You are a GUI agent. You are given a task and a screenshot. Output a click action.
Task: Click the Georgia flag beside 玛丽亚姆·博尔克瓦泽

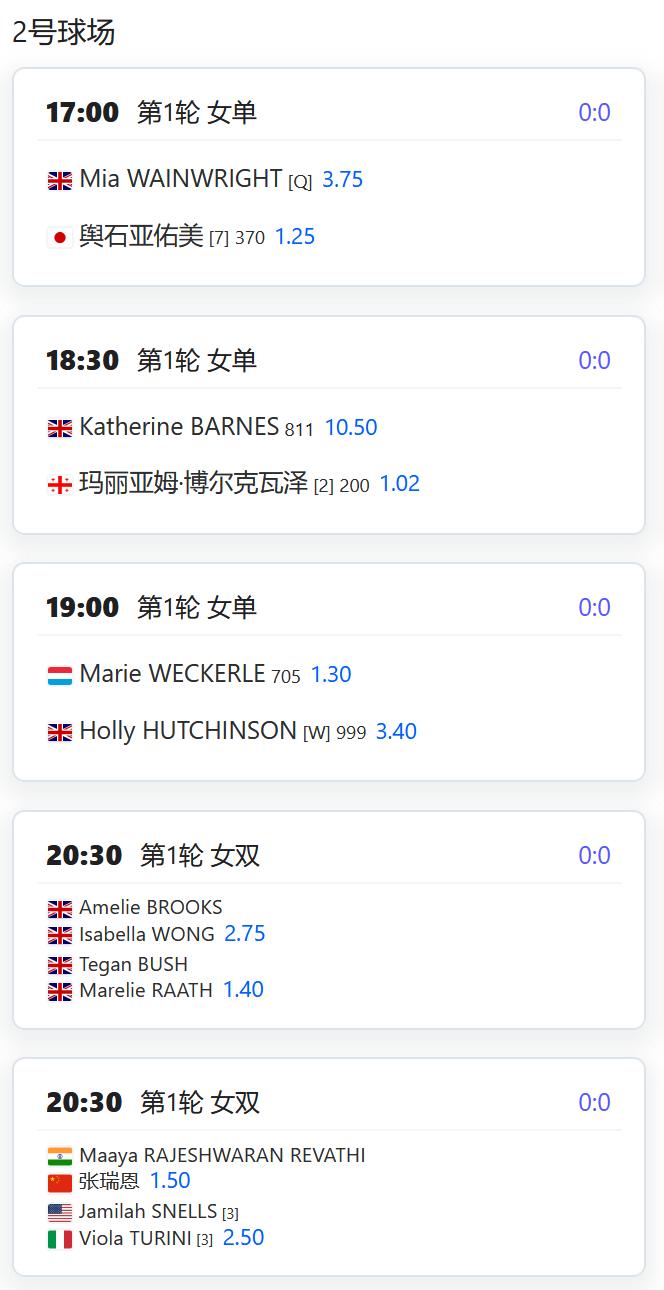coord(60,485)
